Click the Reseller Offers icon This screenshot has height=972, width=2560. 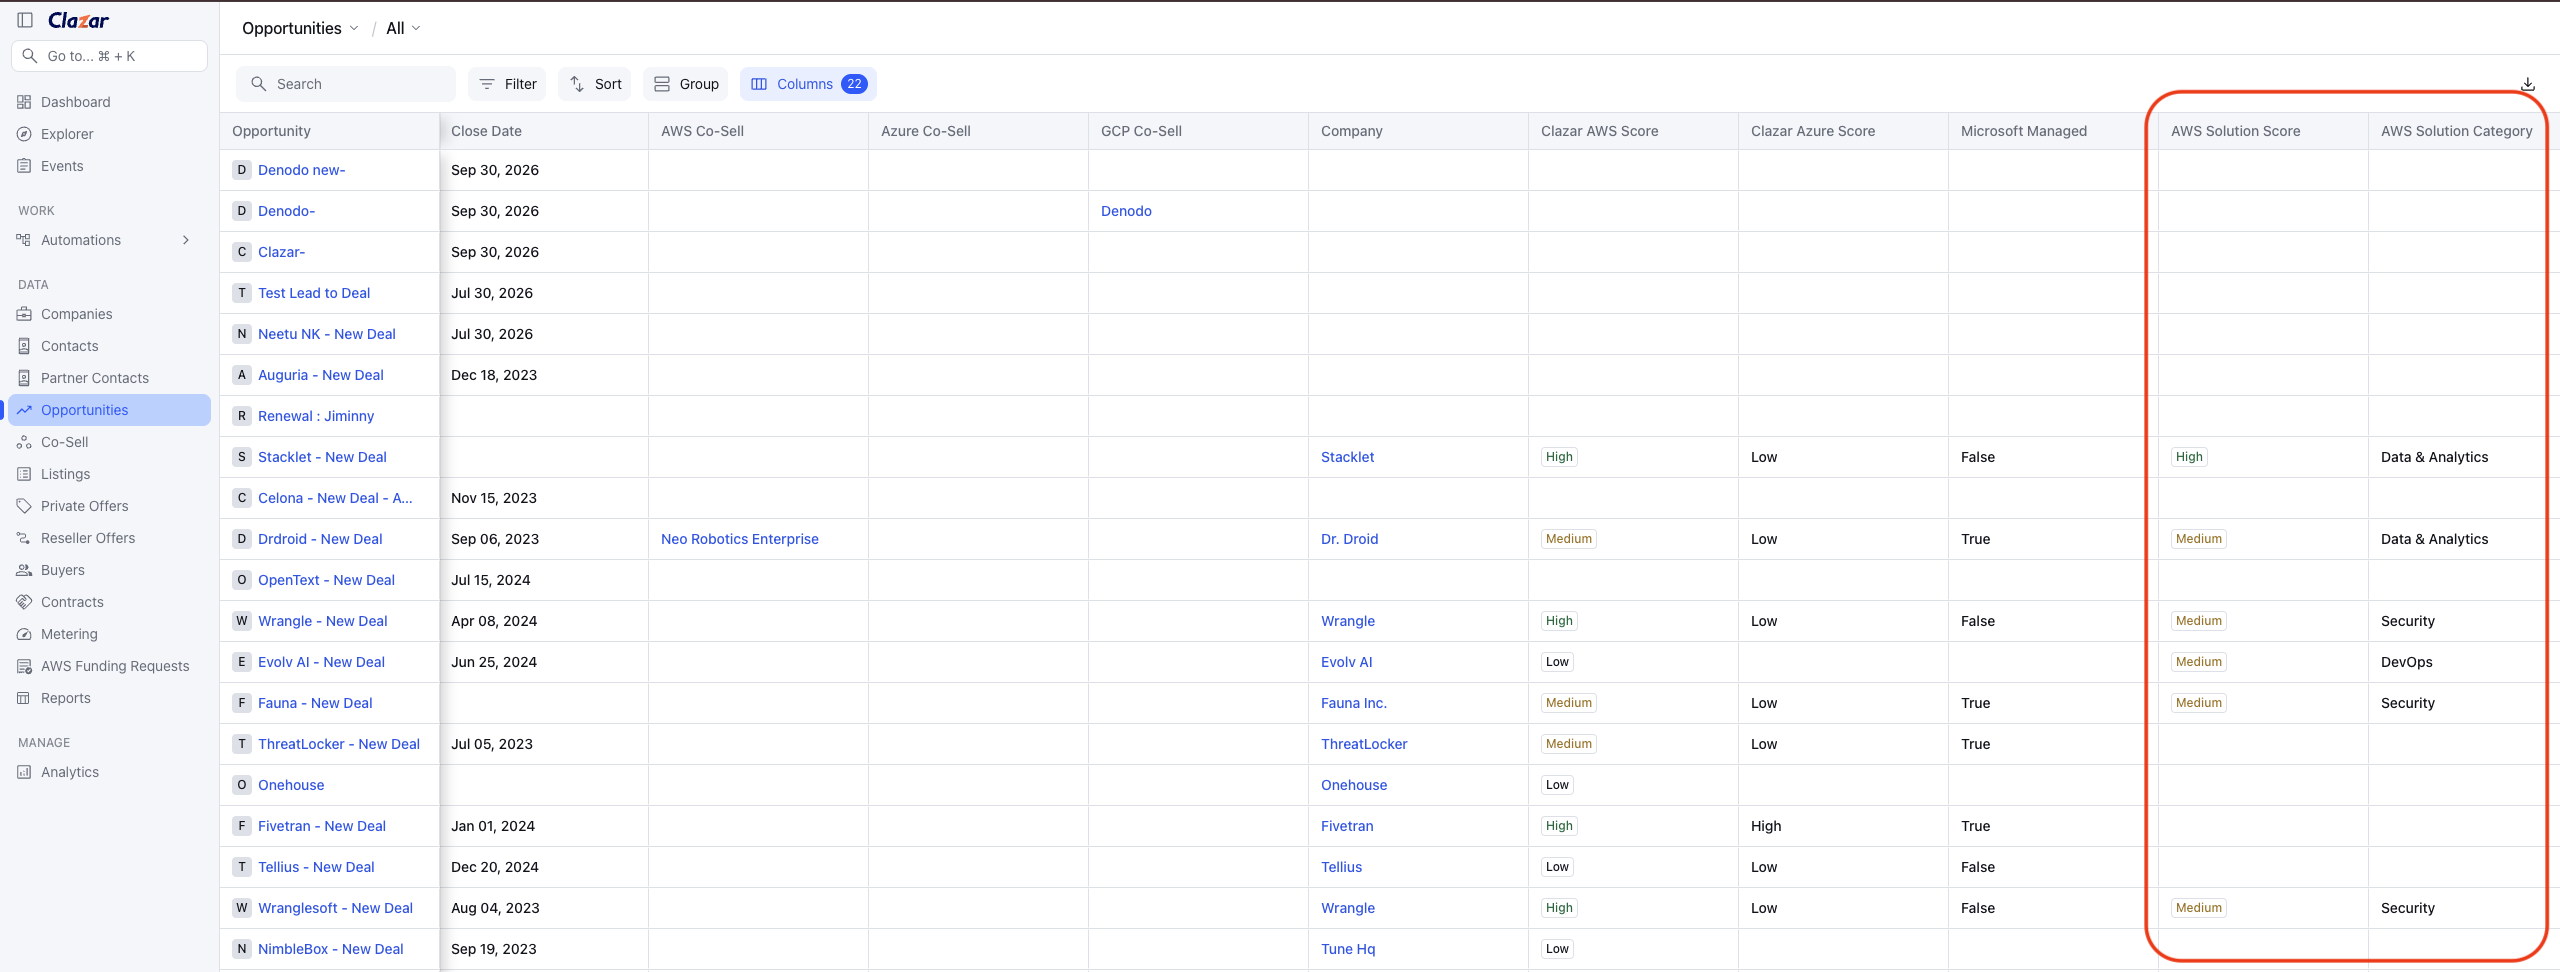point(24,538)
